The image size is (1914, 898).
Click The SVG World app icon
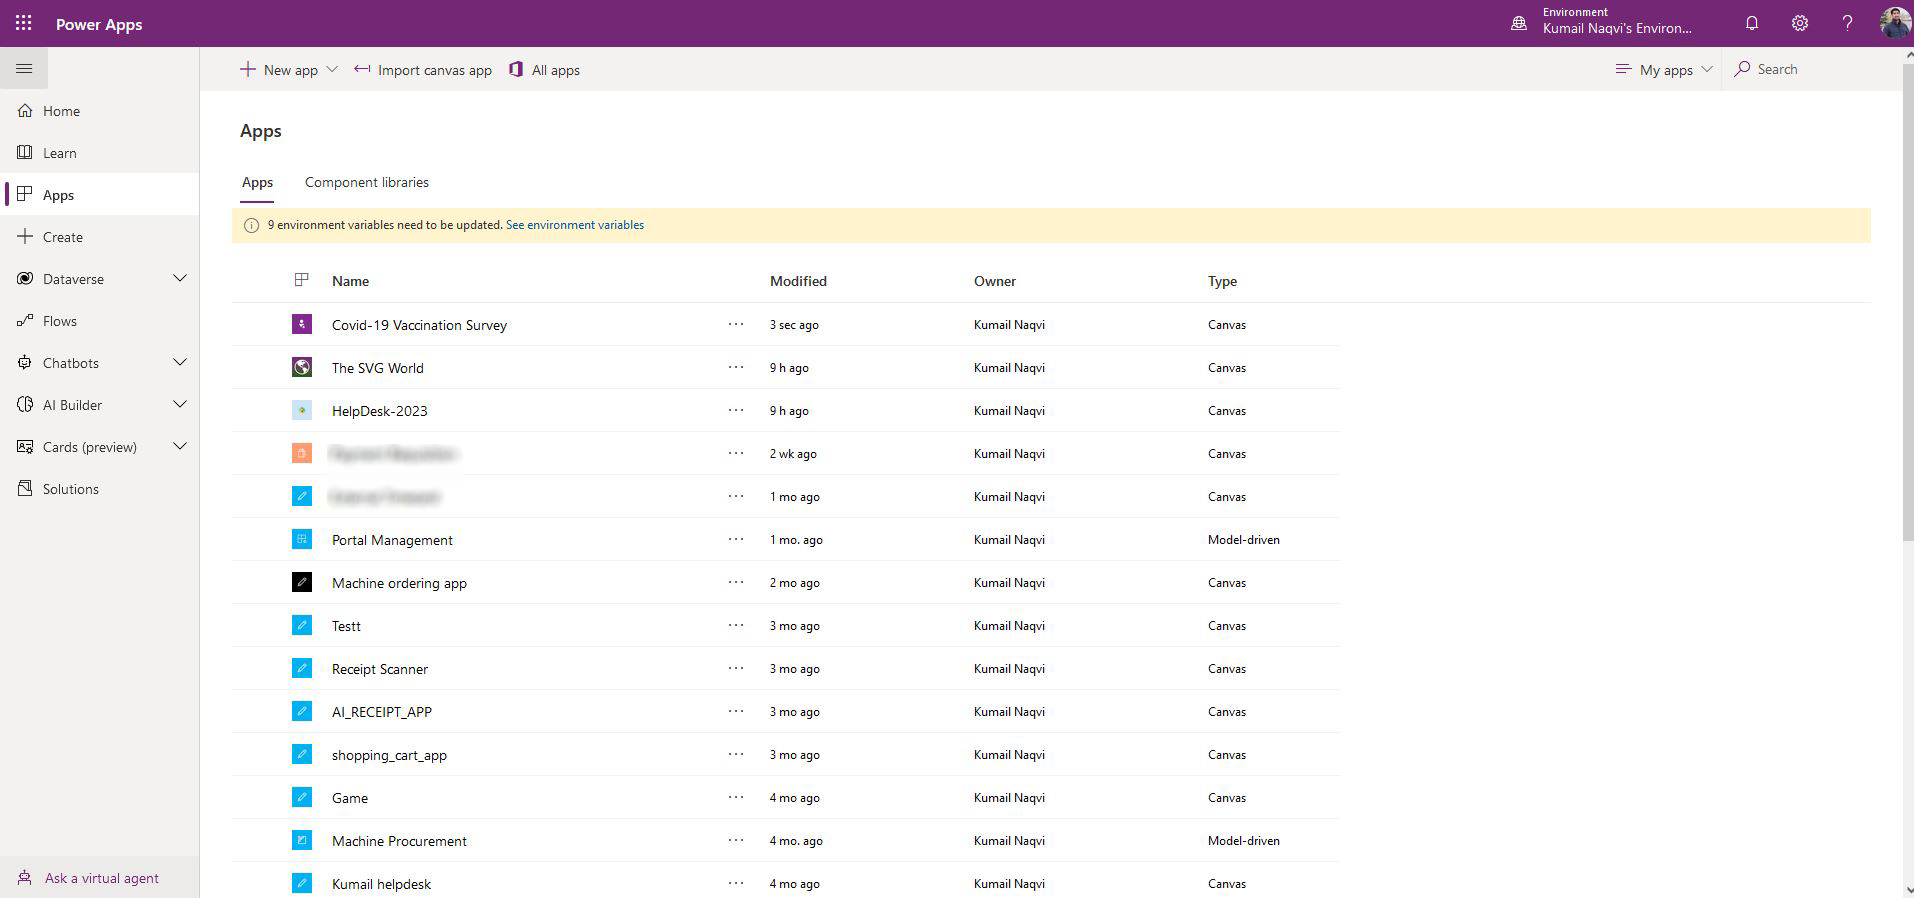(301, 367)
